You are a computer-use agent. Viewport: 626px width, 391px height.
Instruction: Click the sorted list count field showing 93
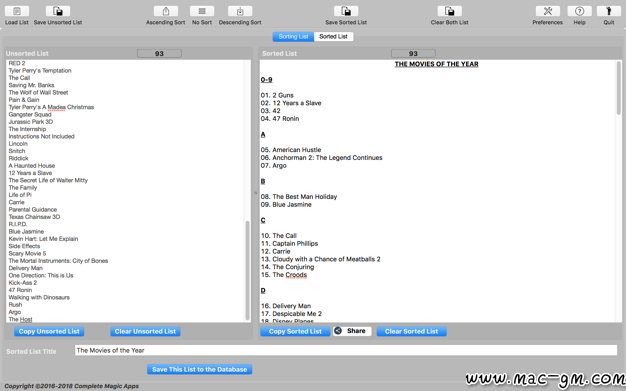point(413,54)
